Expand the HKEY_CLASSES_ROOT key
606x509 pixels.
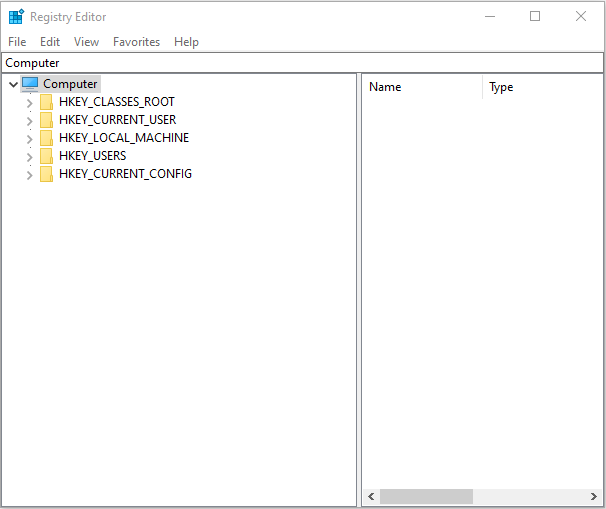(x=29, y=103)
